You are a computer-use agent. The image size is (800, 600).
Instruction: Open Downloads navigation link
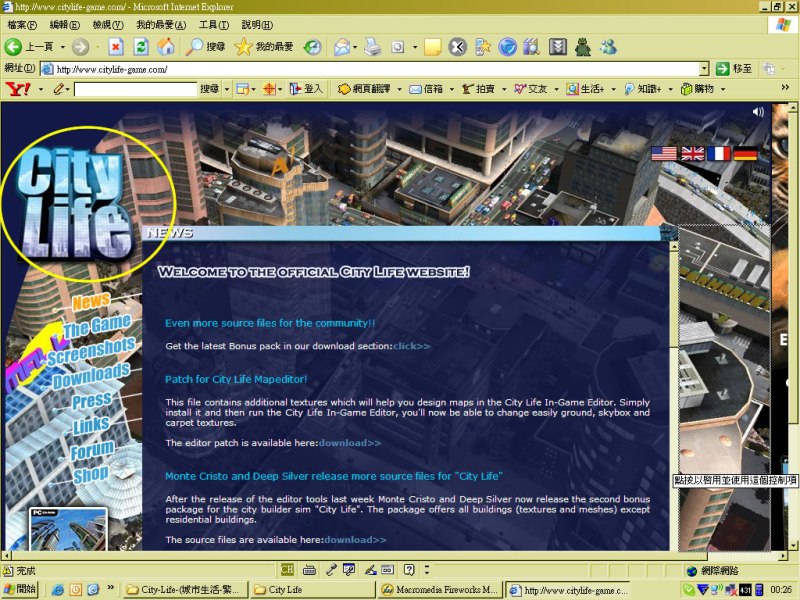(x=91, y=376)
